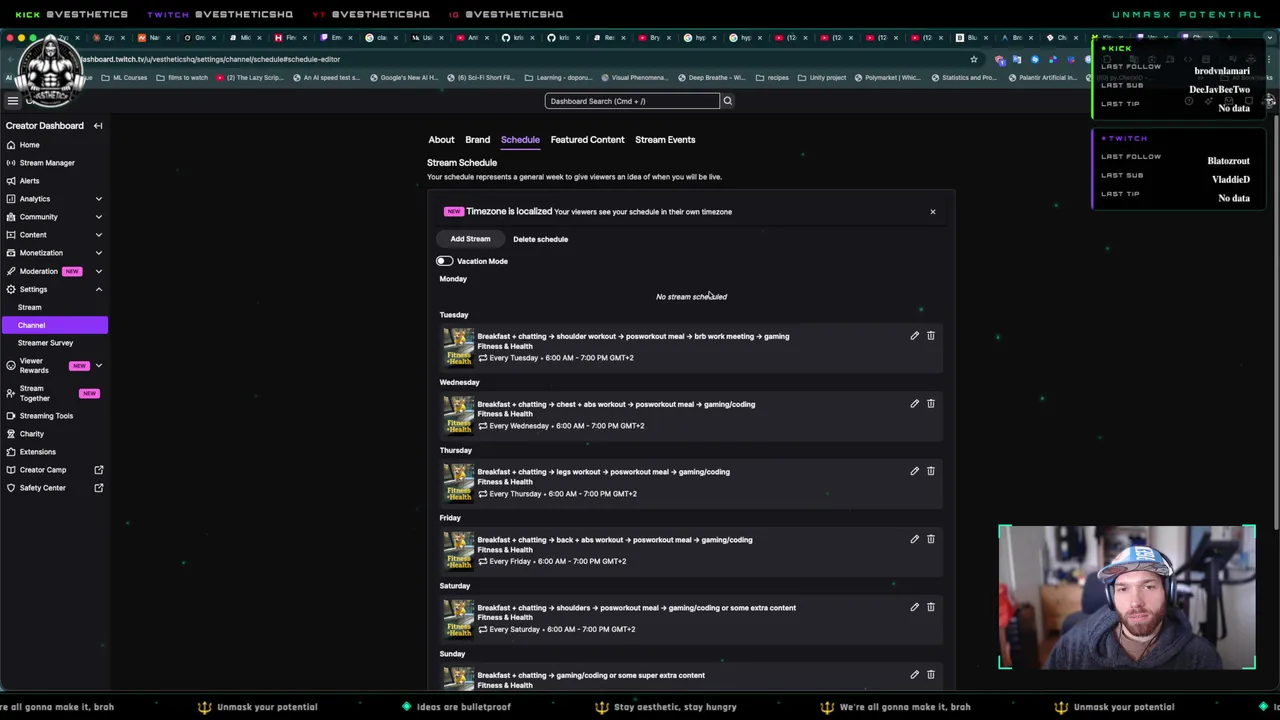Click Tuesday stream Fitness & Health thumbnail
Image resolution: width=1280 pixels, height=720 pixels.
pyautogui.click(x=459, y=347)
